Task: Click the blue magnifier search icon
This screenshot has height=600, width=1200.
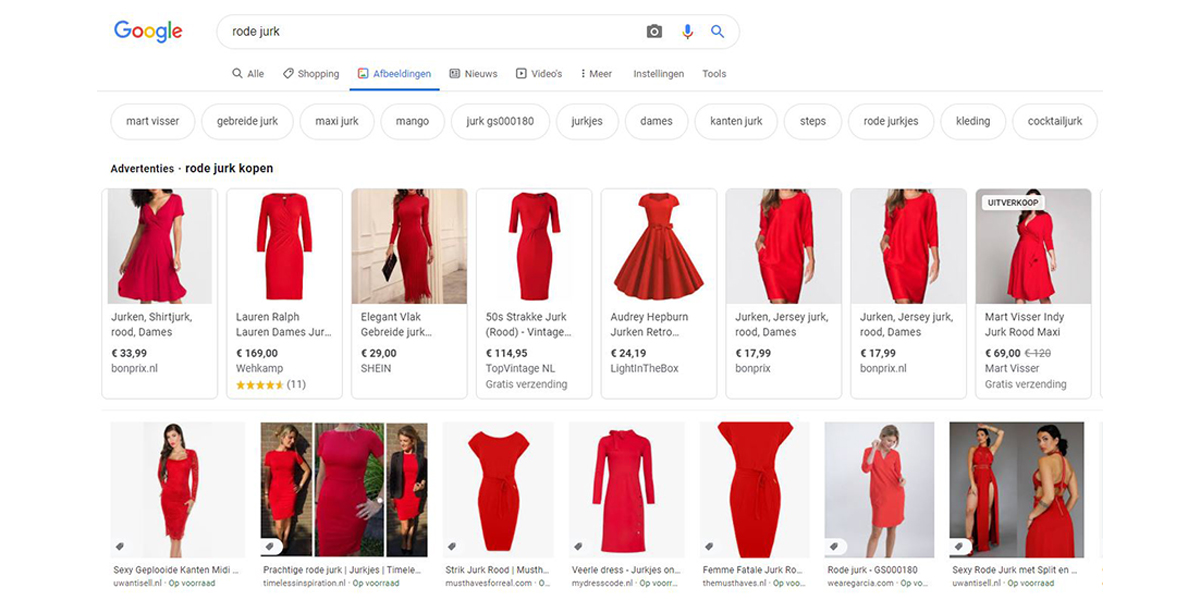Action: [x=716, y=31]
